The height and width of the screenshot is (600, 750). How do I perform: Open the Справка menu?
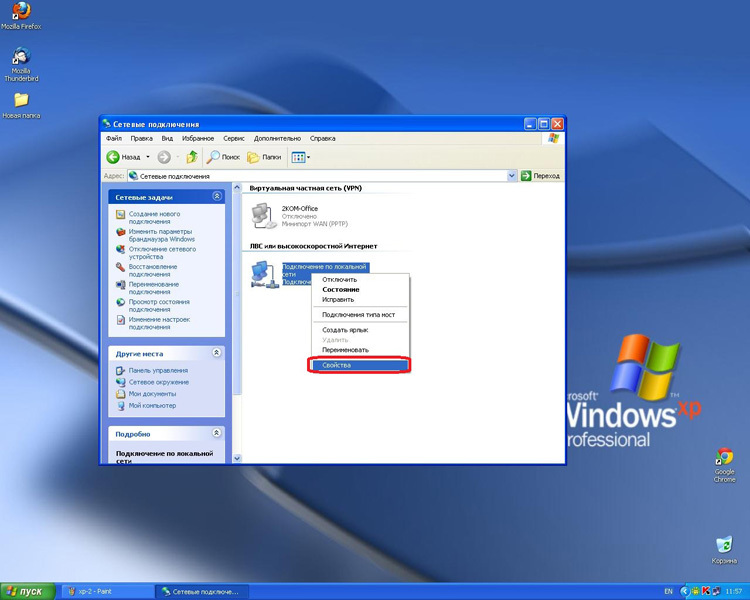pos(322,138)
